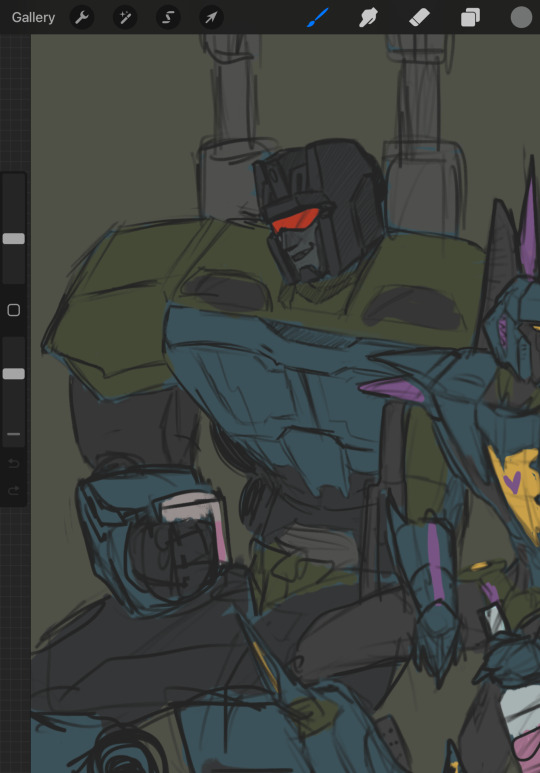Viewport: 540px width, 773px height.
Task: Return to the Gallery
Action: click(33, 17)
